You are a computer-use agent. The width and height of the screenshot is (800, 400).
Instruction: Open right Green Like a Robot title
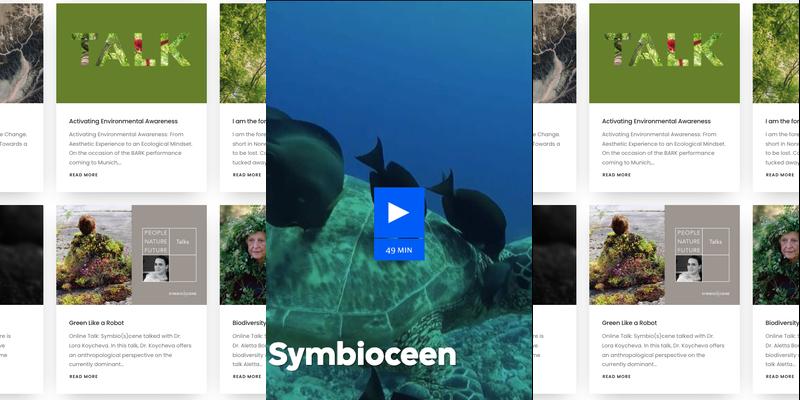(631, 323)
